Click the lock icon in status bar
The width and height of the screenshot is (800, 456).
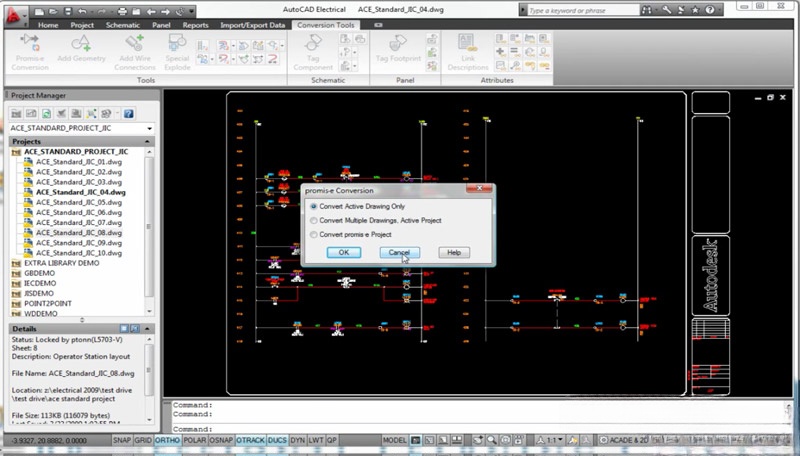tap(519, 440)
